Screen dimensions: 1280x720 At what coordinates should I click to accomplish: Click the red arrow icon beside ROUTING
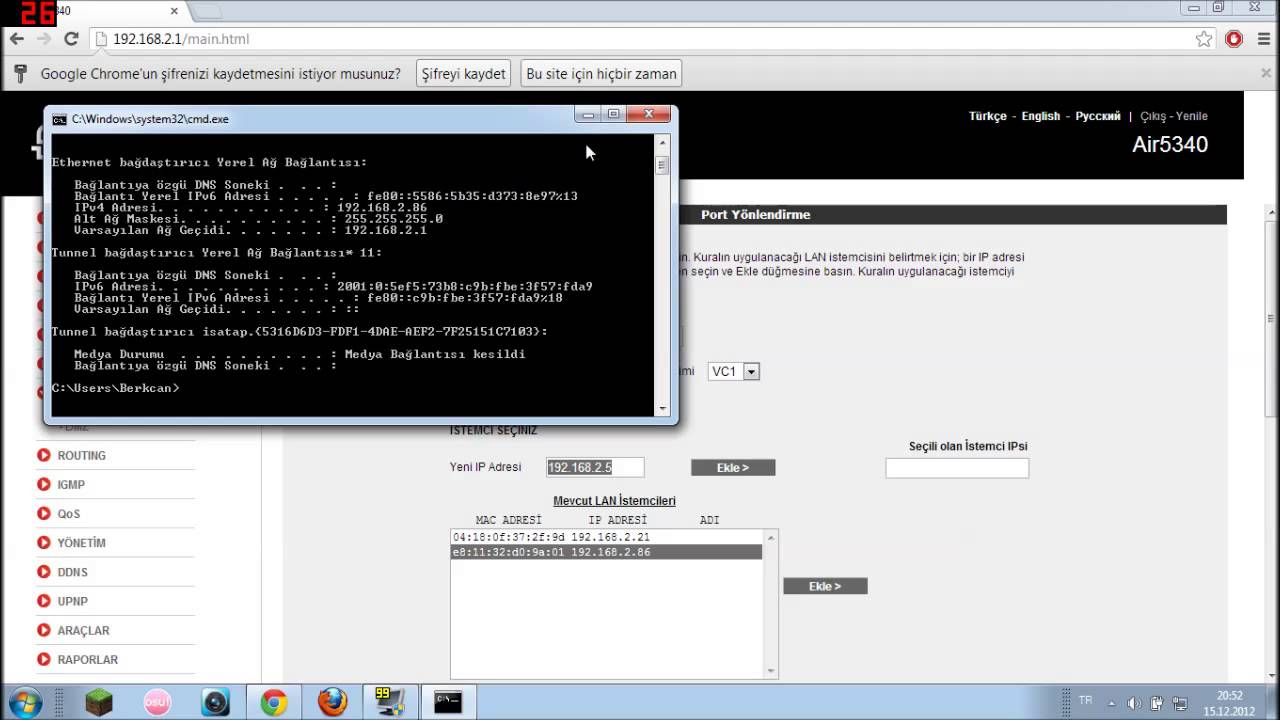click(44, 455)
